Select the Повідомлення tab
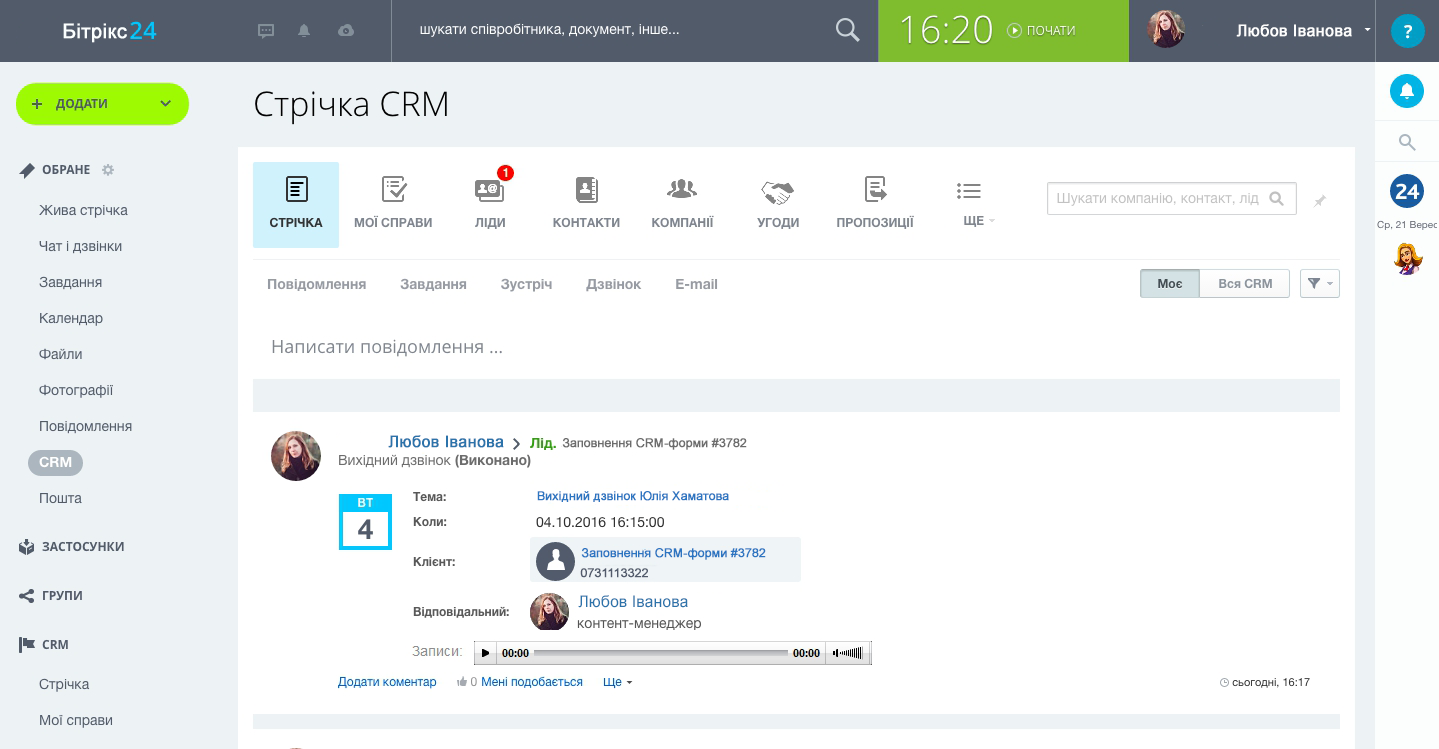The image size is (1439, 749). tap(316, 284)
